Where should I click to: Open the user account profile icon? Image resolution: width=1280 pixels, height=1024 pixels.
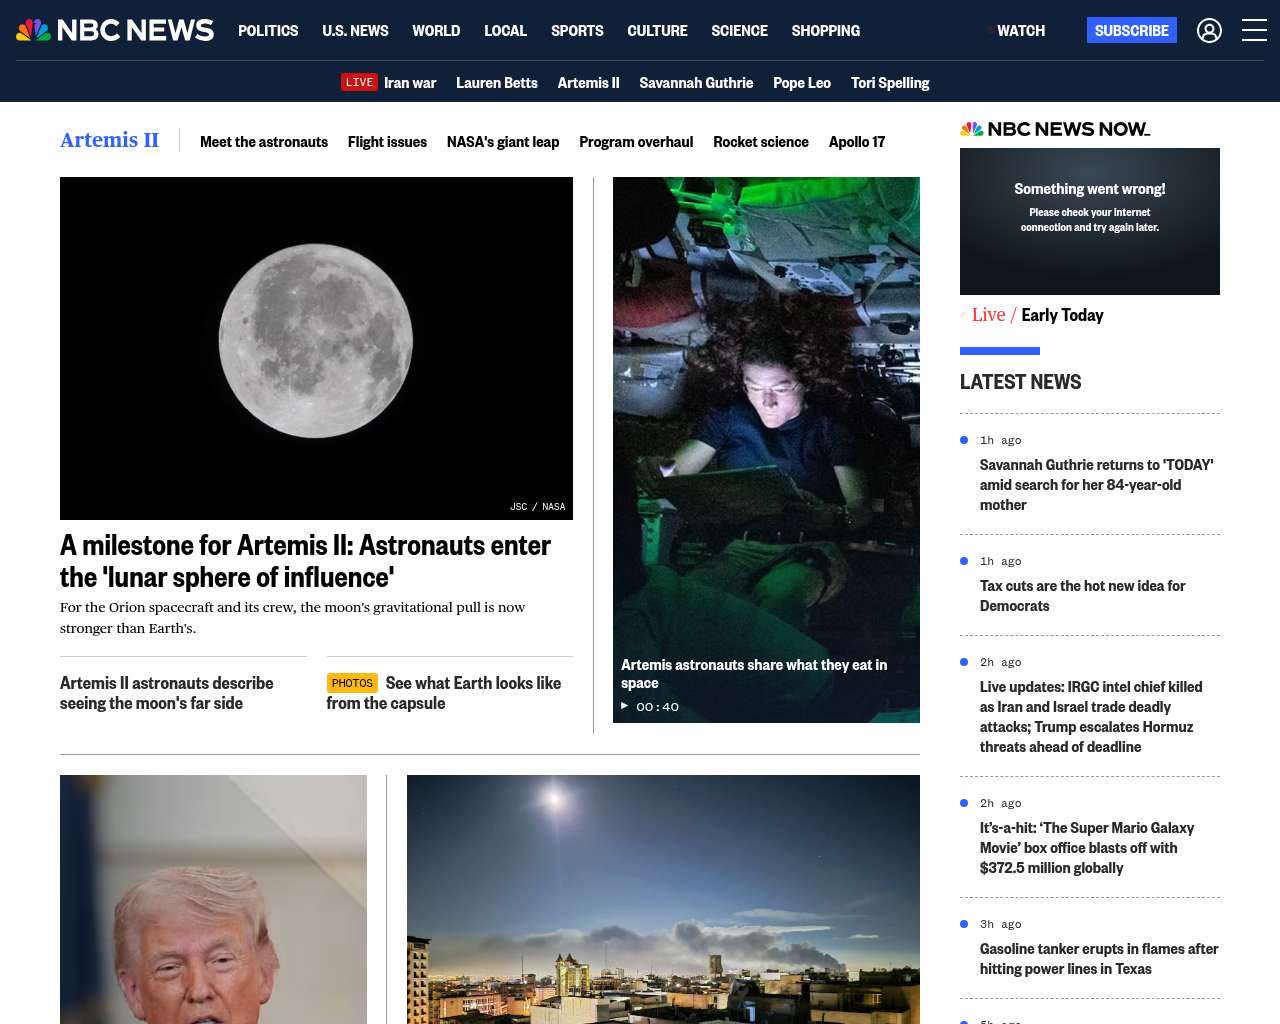point(1209,31)
